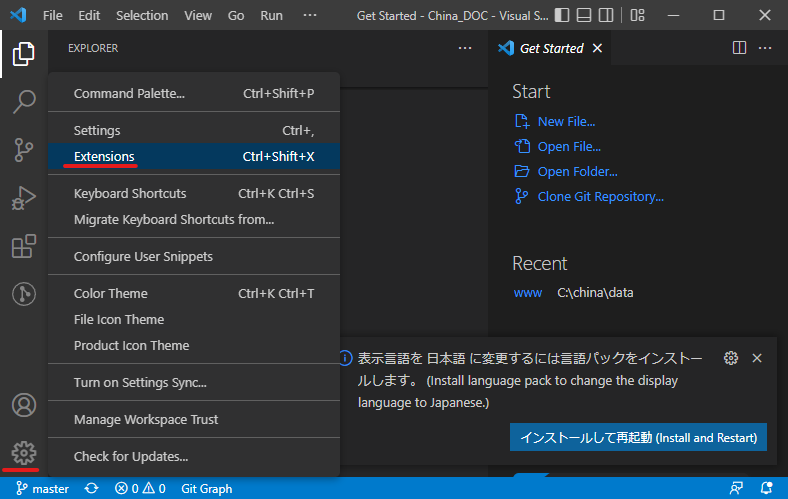Viewport: 788px width, 499px height.
Task: Open the Accounts icon in activity bar
Action: [24, 405]
